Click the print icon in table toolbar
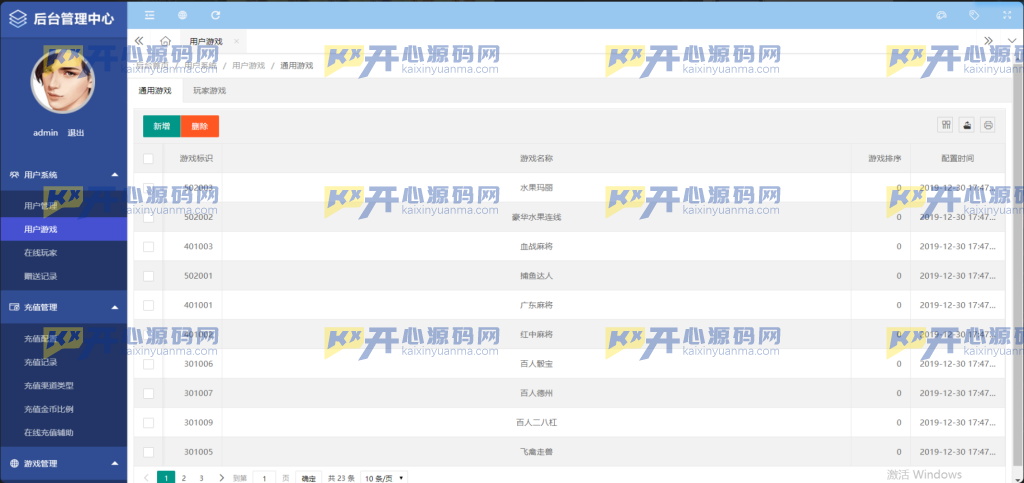 [x=988, y=125]
